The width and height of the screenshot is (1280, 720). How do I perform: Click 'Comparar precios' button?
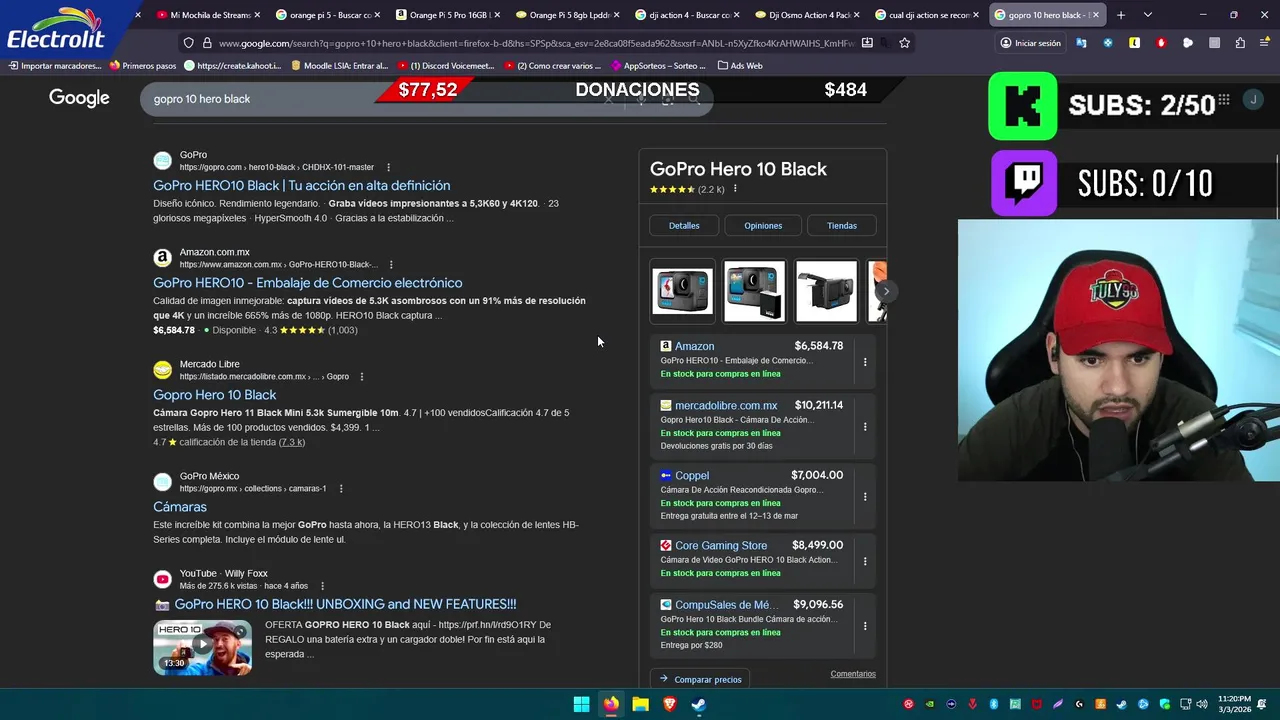tap(700, 679)
